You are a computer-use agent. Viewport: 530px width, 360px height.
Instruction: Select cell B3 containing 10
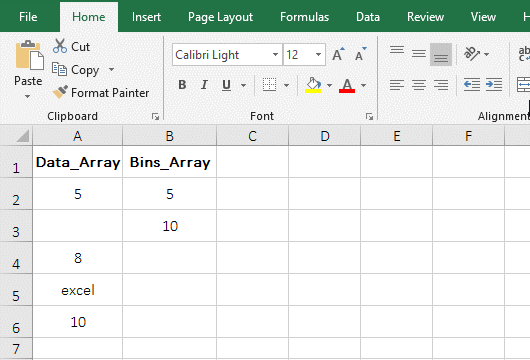pyautogui.click(x=170, y=226)
